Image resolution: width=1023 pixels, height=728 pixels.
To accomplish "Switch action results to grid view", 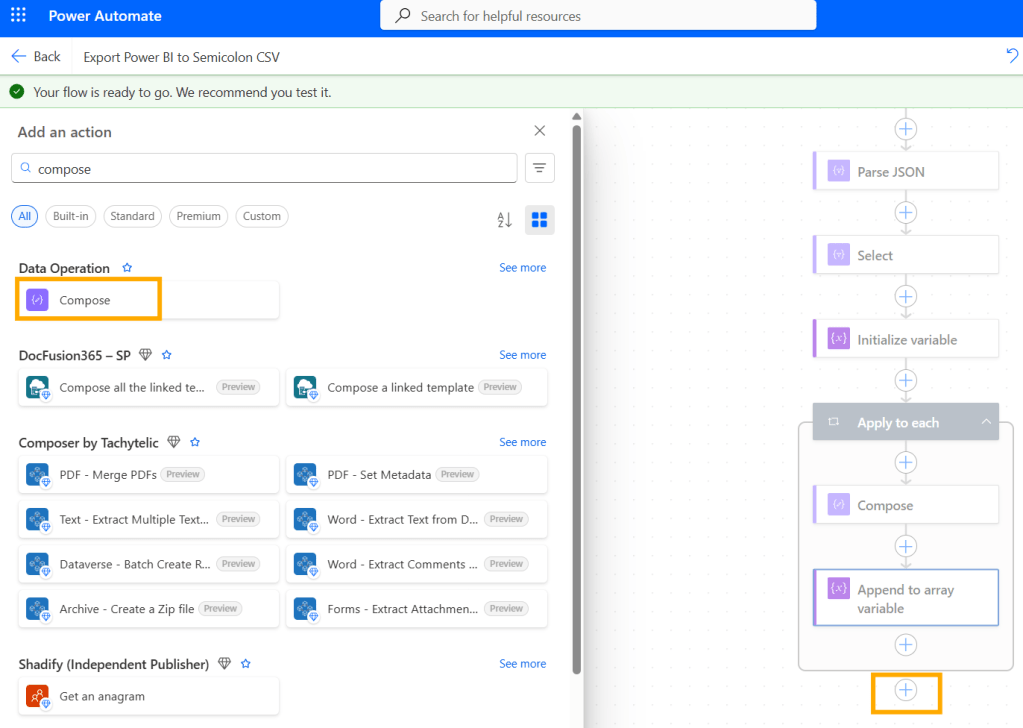I will pyautogui.click(x=539, y=219).
